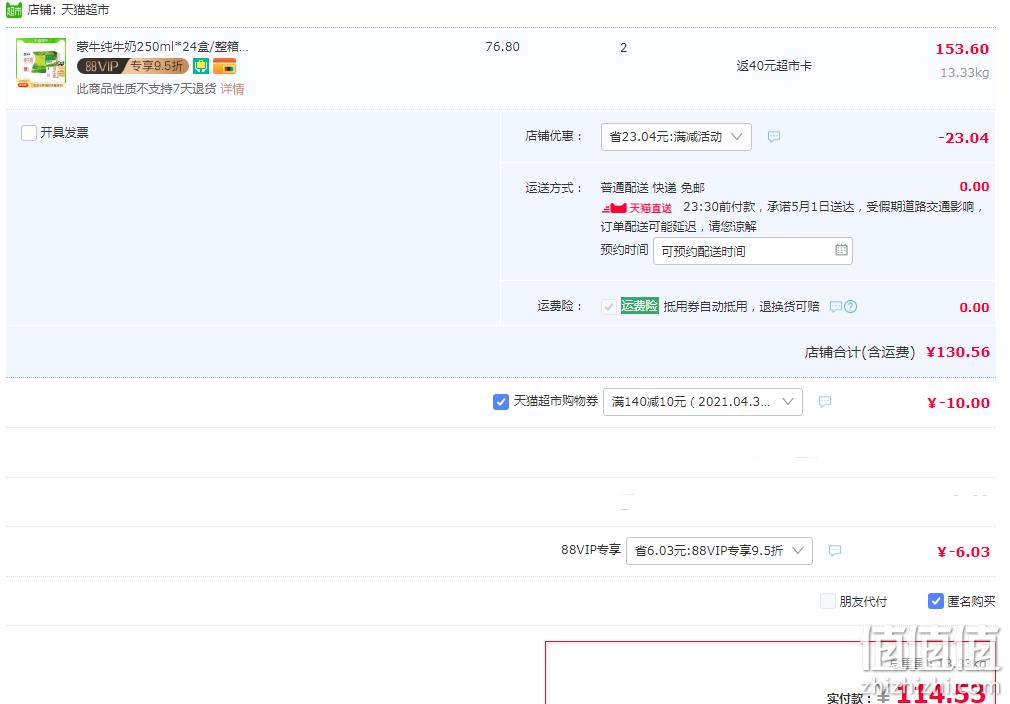Click the question mark help icon for 运费险
The height and width of the screenshot is (704, 1010).
[x=851, y=307]
